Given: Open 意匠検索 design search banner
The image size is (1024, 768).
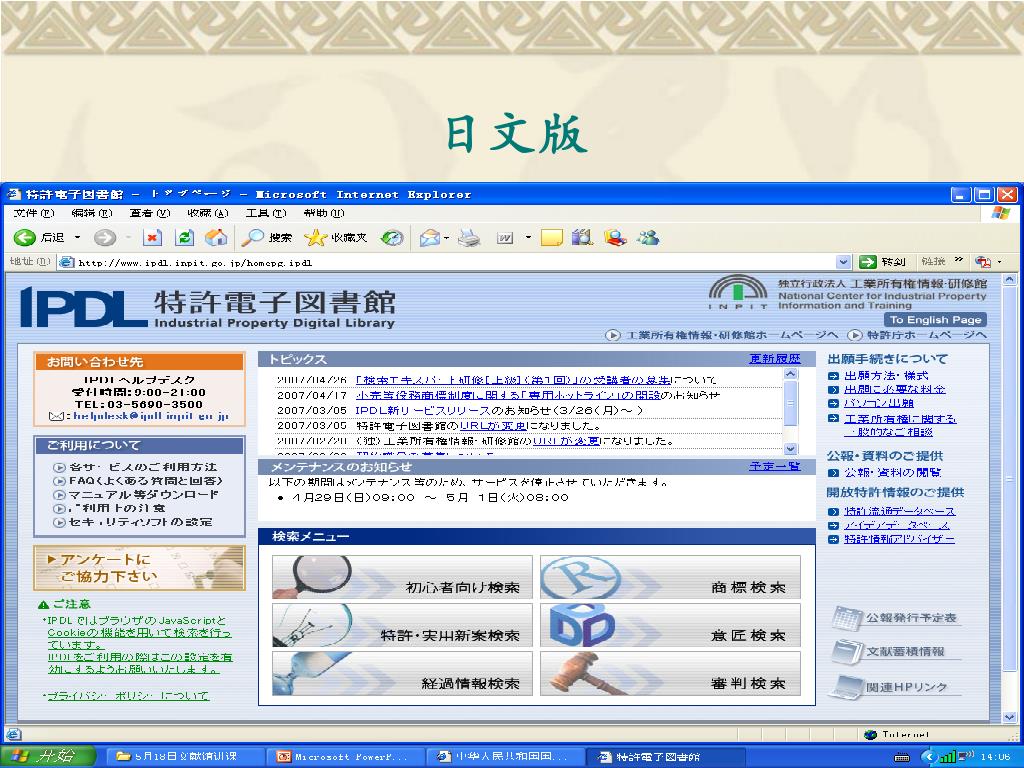Looking at the screenshot, I should (x=671, y=626).
